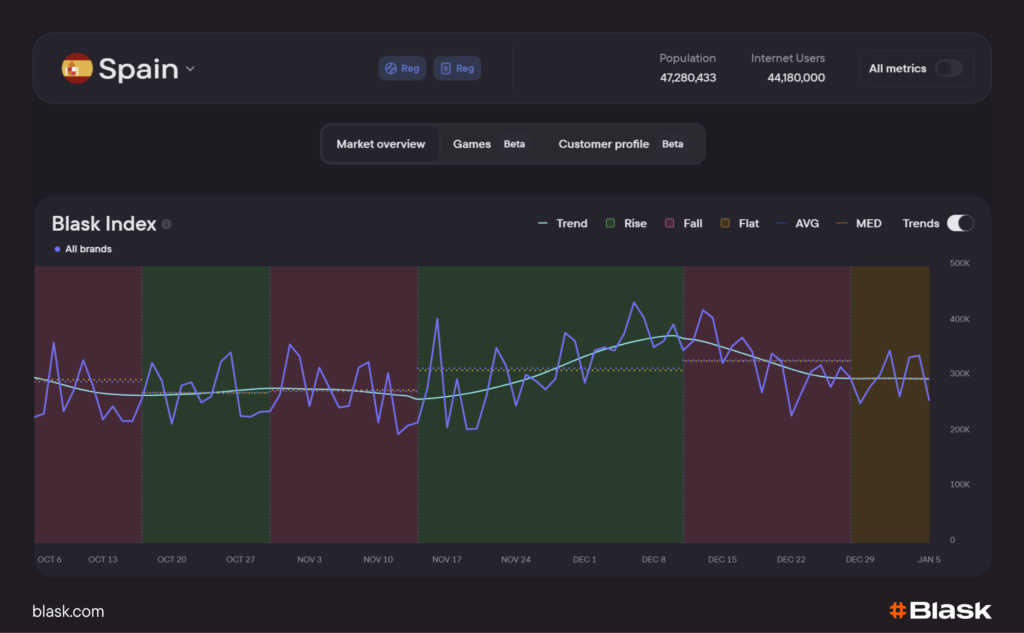
Task: Click the Blask logo at bottom right
Action: click(x=939, y=610)
